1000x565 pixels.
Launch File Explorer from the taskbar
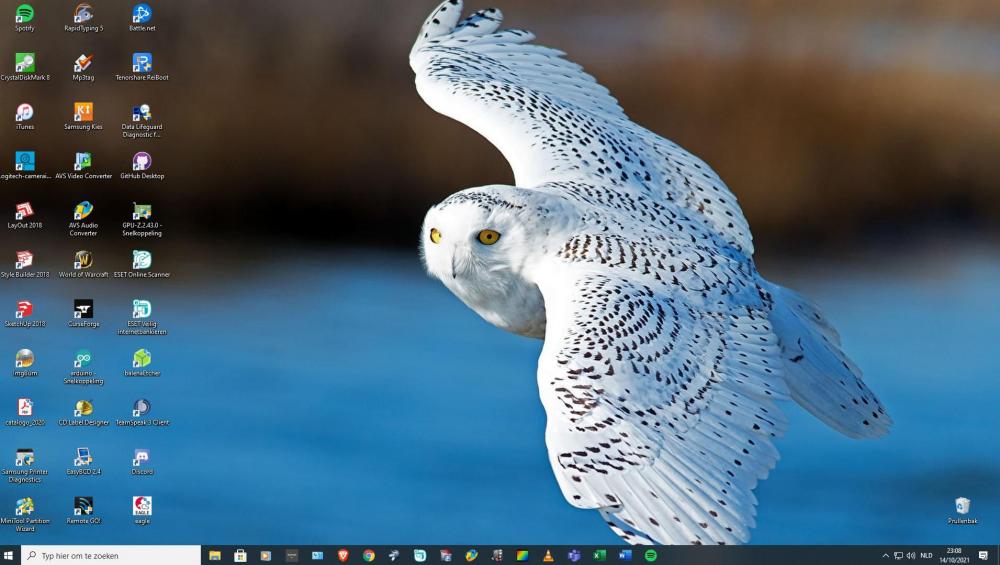pos(214,556)
